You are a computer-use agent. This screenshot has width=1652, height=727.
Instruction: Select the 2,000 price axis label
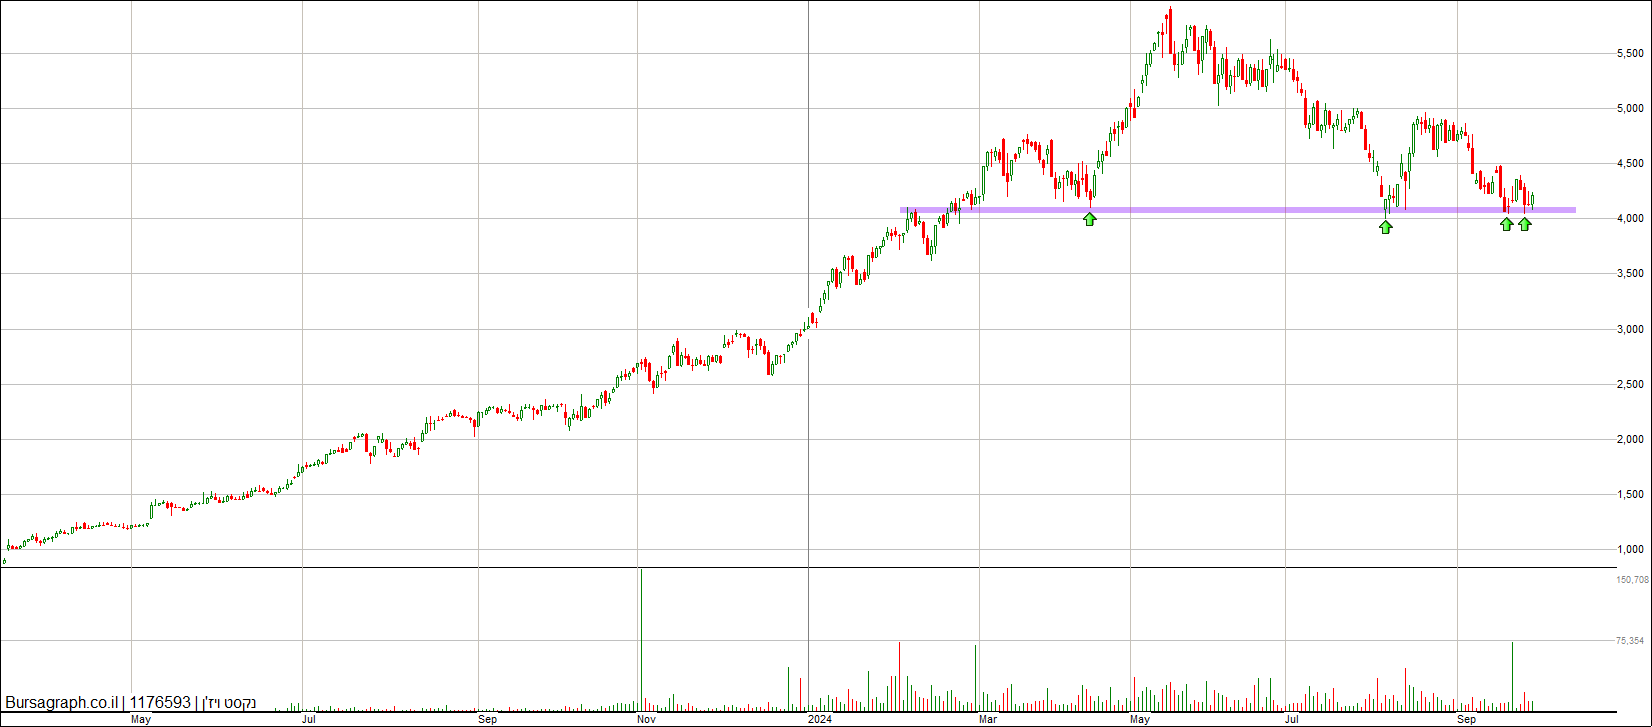1631,439
